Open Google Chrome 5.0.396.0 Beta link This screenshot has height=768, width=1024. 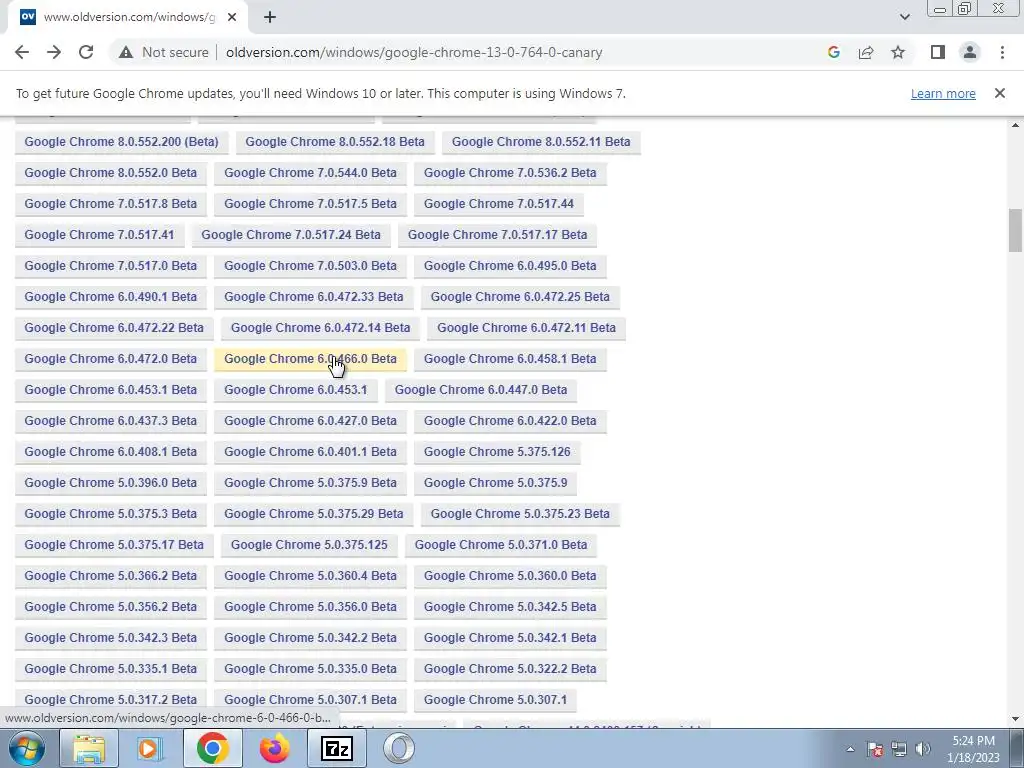[110, 483]
